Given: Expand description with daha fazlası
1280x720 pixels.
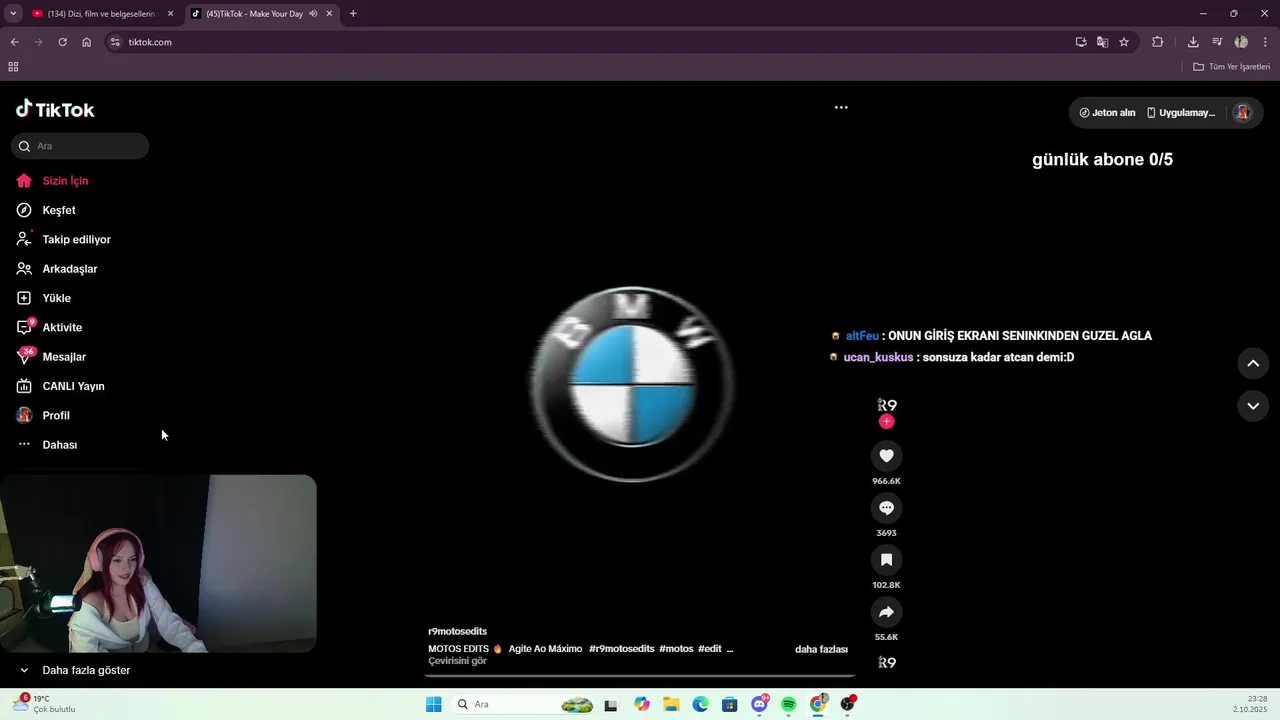Looking at the screenshot, I should tap(821, 649).
